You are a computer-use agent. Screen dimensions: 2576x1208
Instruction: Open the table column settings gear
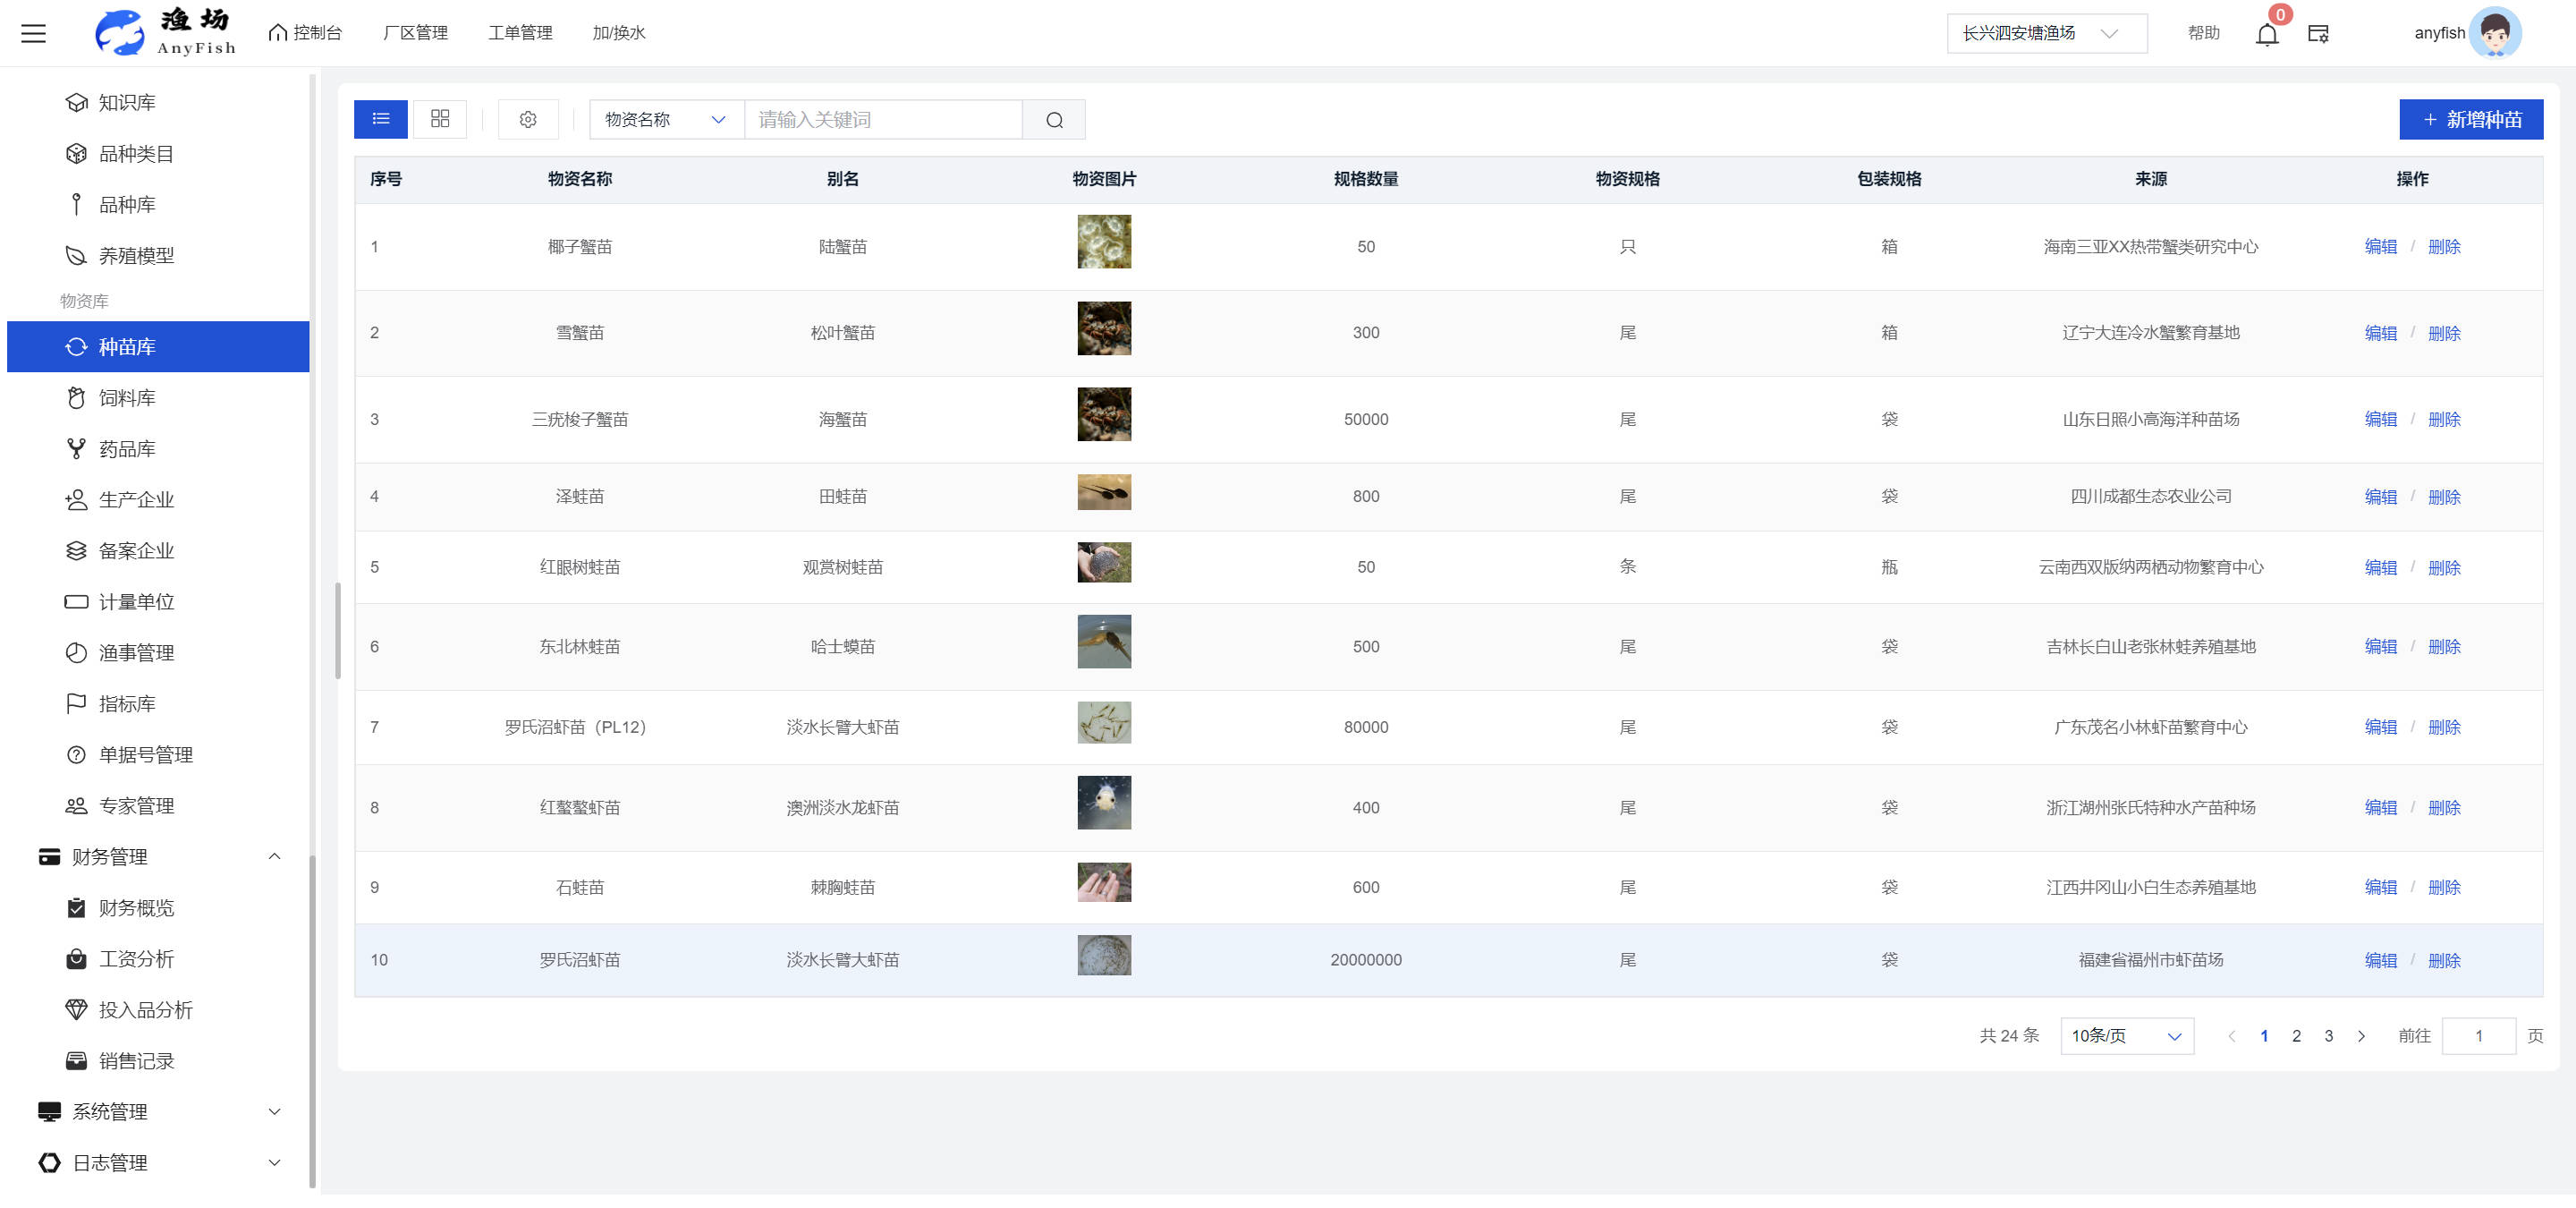(x=528, y=120)
